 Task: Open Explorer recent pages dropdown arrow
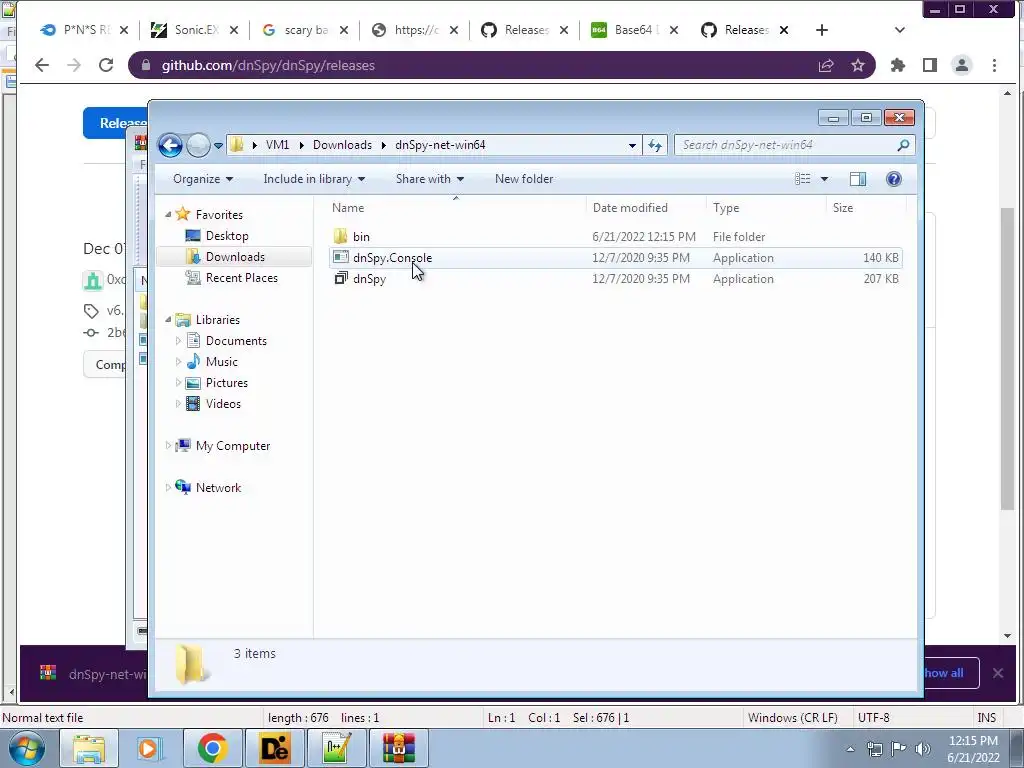click(x=218, y=146)
